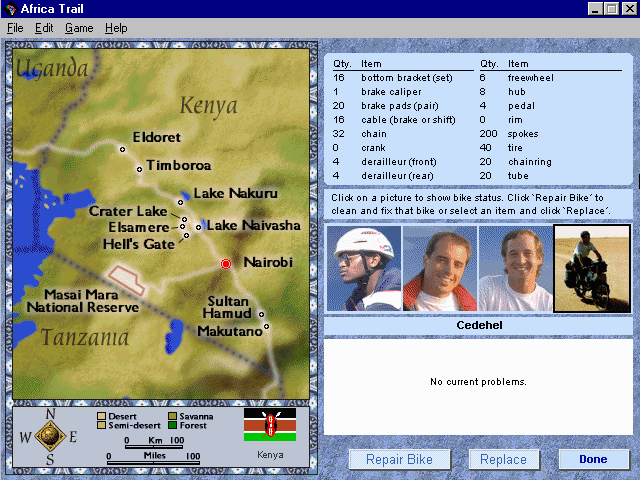Click the compass rose icon
Viewport: 640px width, 480px height.
point(50,436)
